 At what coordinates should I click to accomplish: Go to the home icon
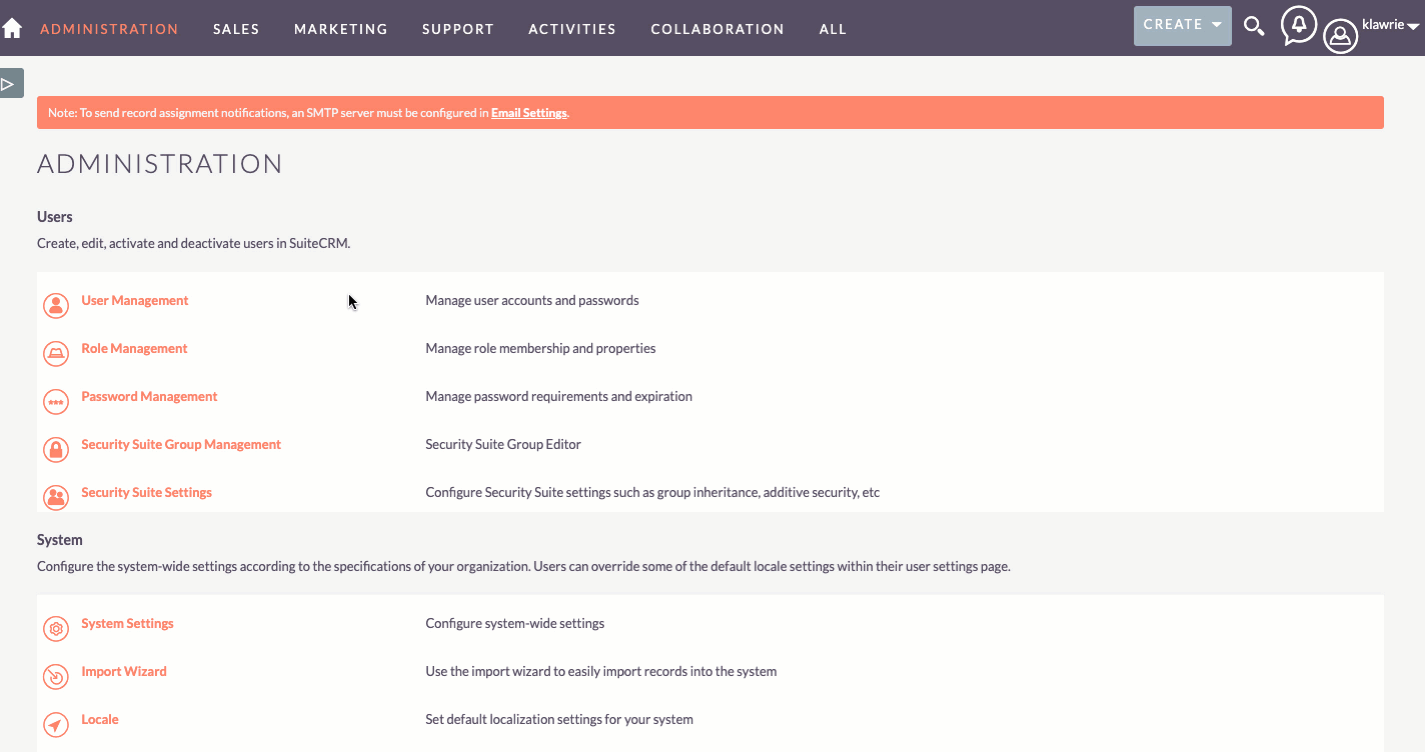click(12, 28)
